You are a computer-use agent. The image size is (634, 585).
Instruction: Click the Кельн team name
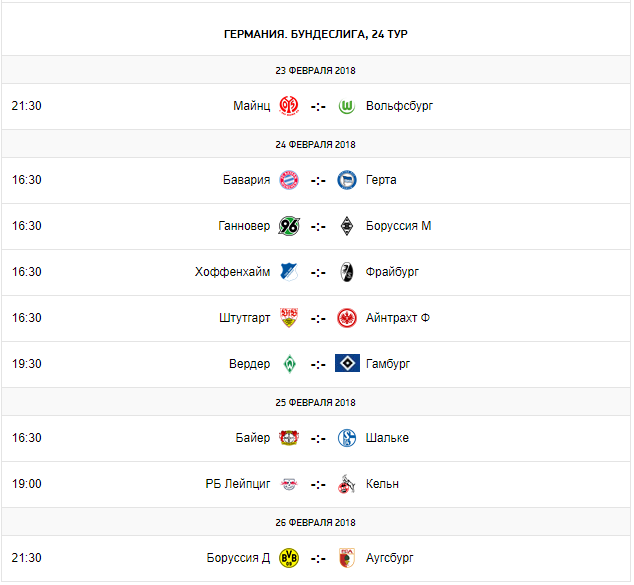382,484
